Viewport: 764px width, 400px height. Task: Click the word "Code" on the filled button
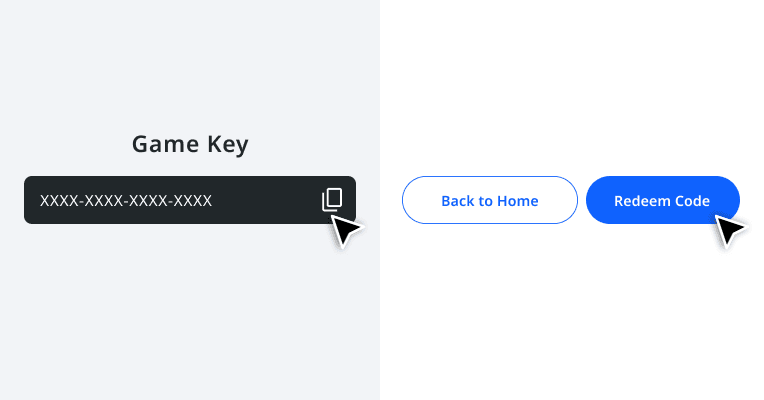click(x=690, y=201)
